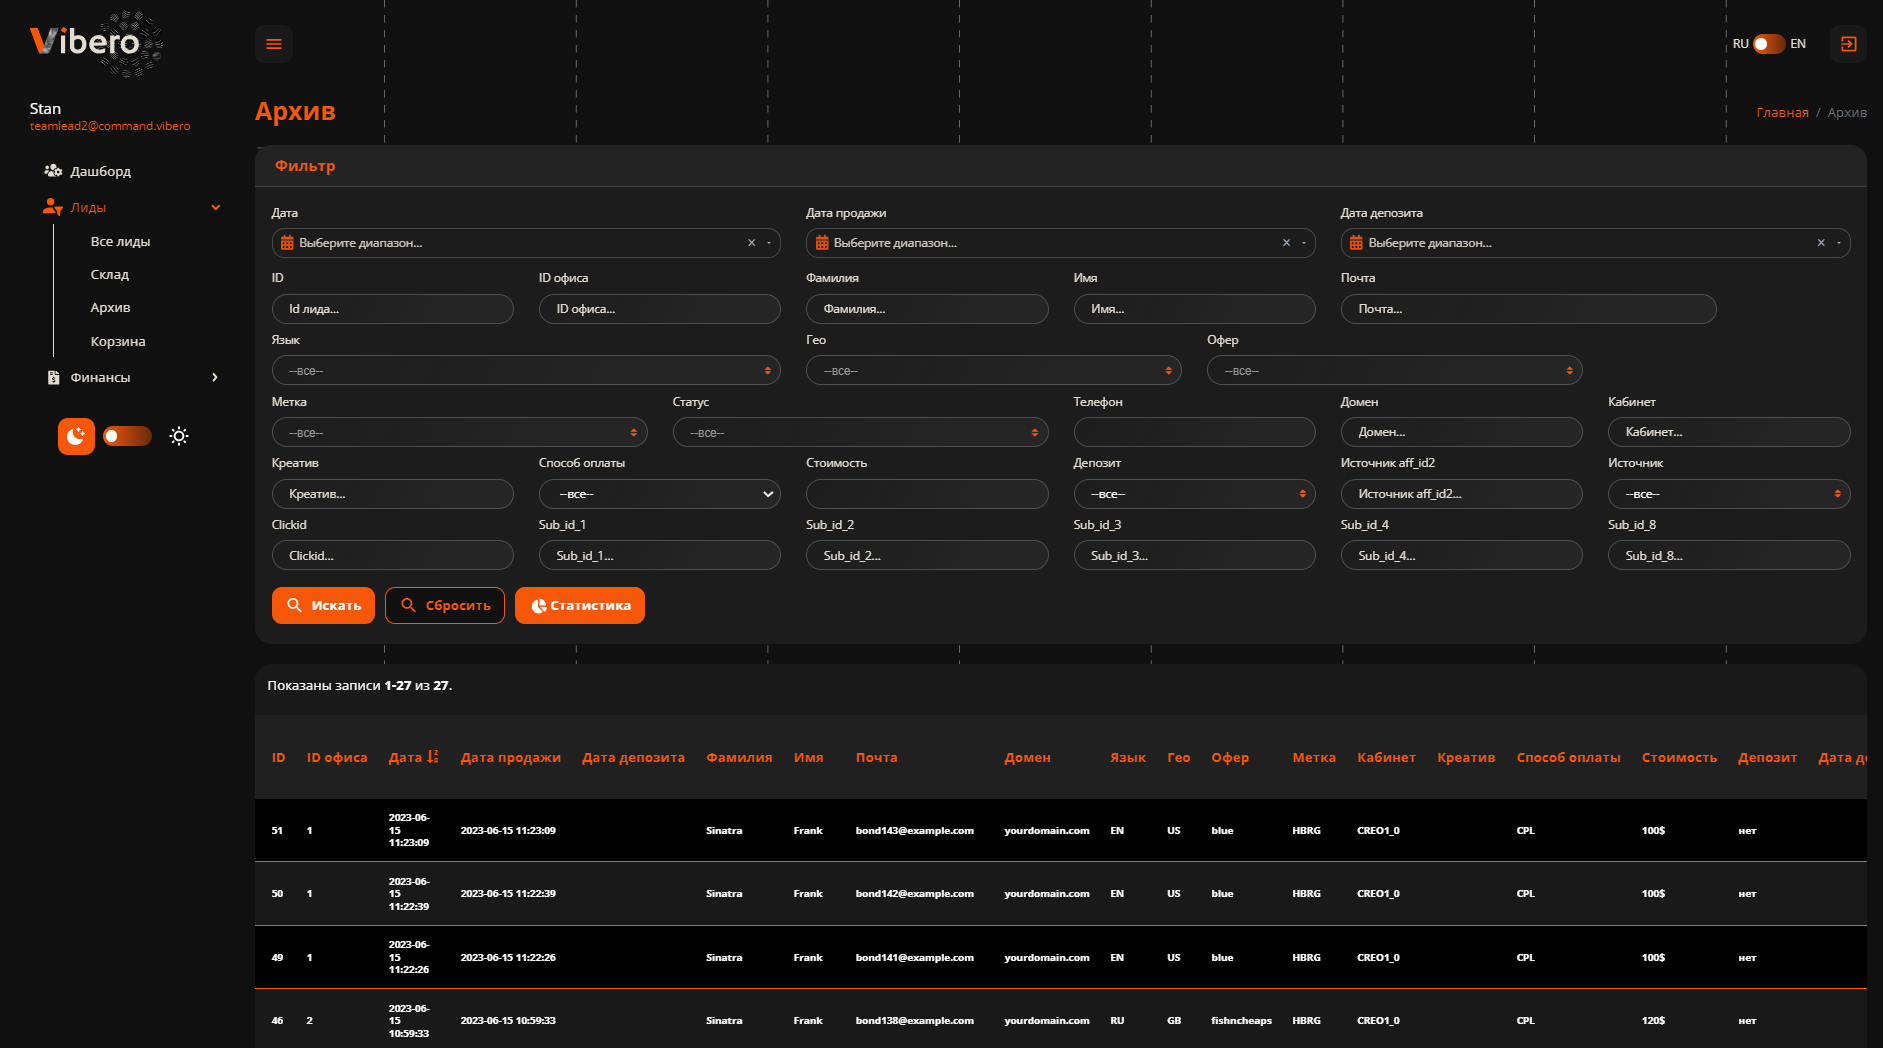
Task: Click the Главная breadcrumb link
Action: coord(1782,112)
